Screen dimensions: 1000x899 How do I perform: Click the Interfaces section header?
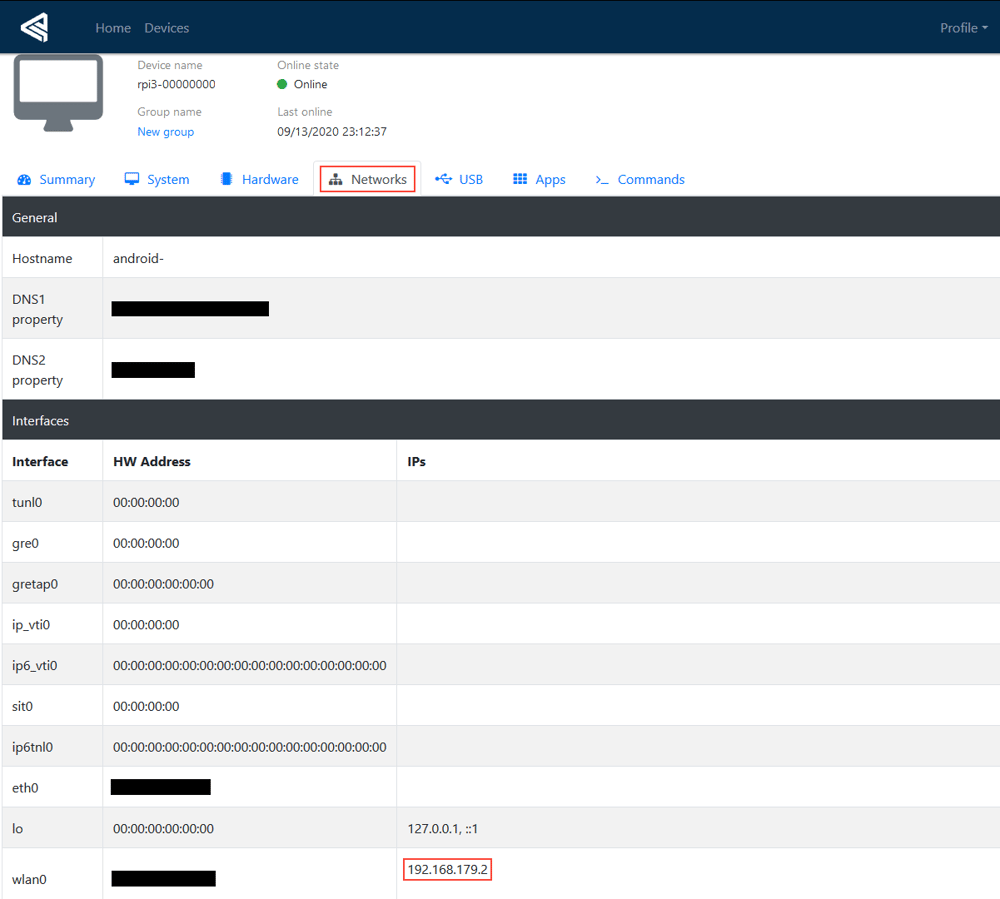[x=40, y=421]
